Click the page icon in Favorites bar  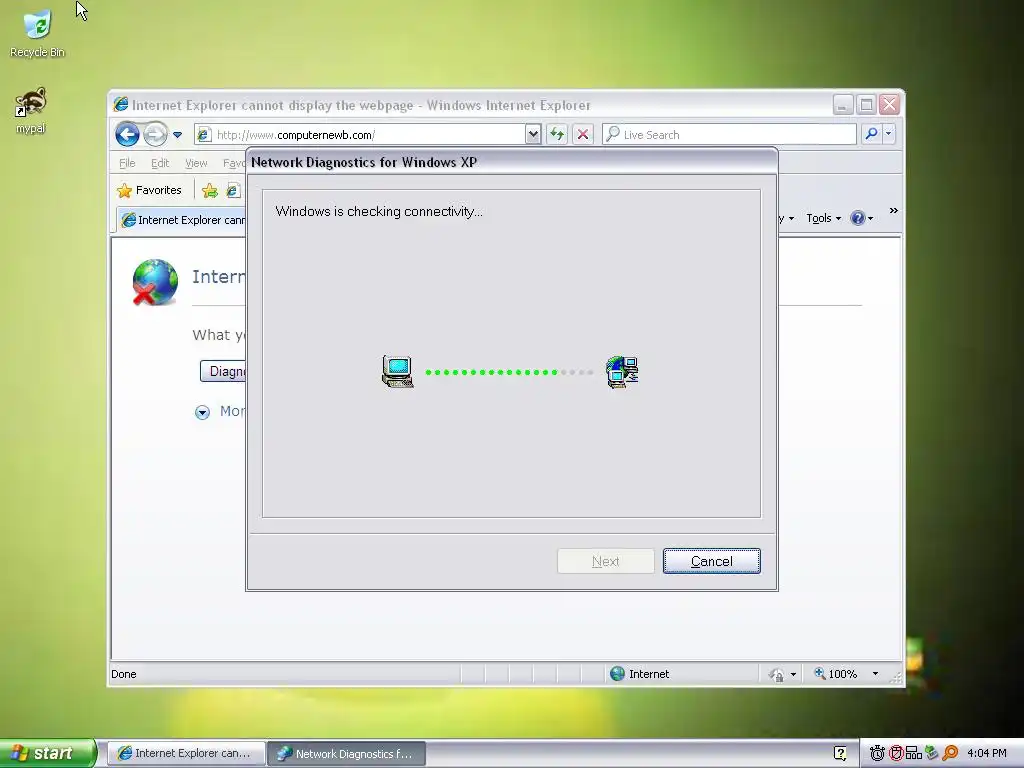[x=232, y=191]
